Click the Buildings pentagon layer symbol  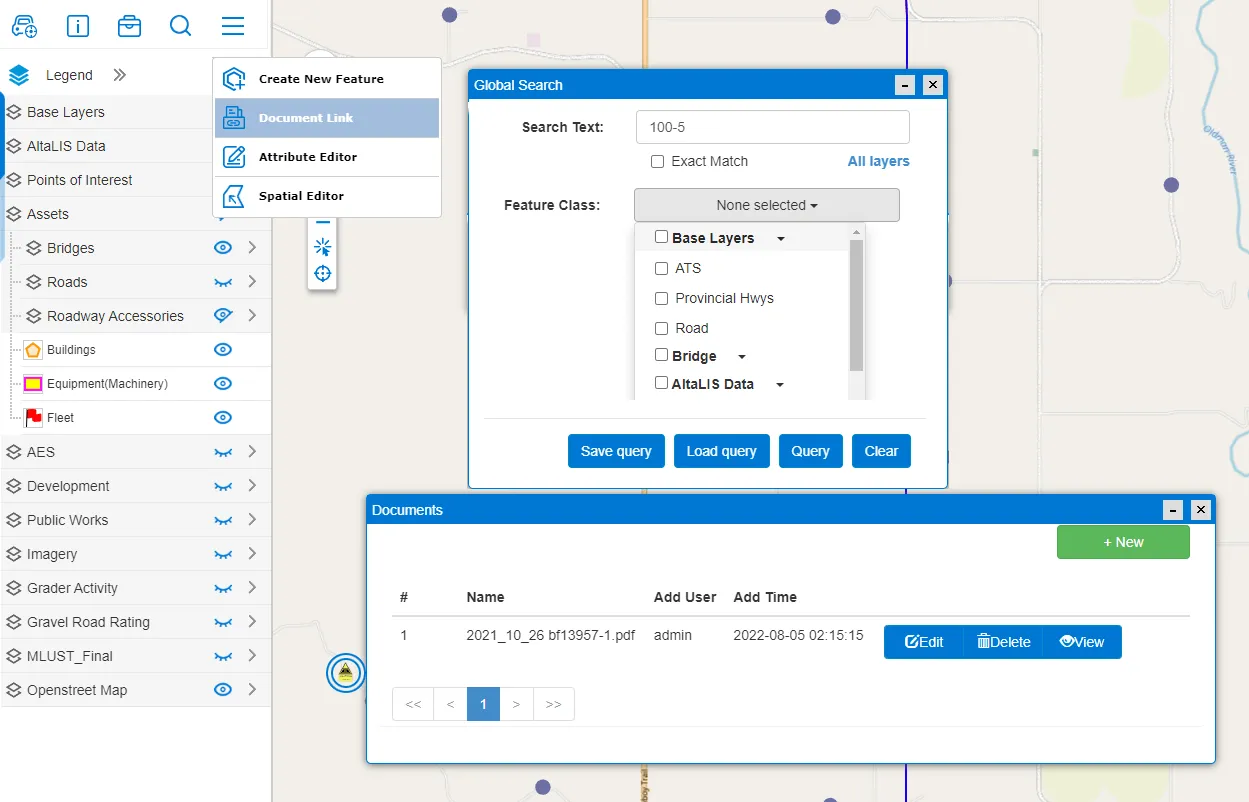pos(33,350)
